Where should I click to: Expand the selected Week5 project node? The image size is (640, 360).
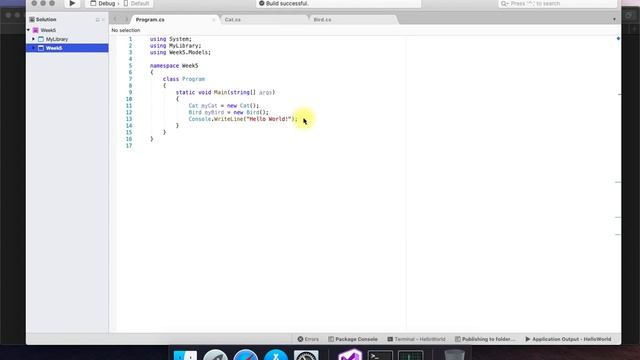tap(33, 48)
